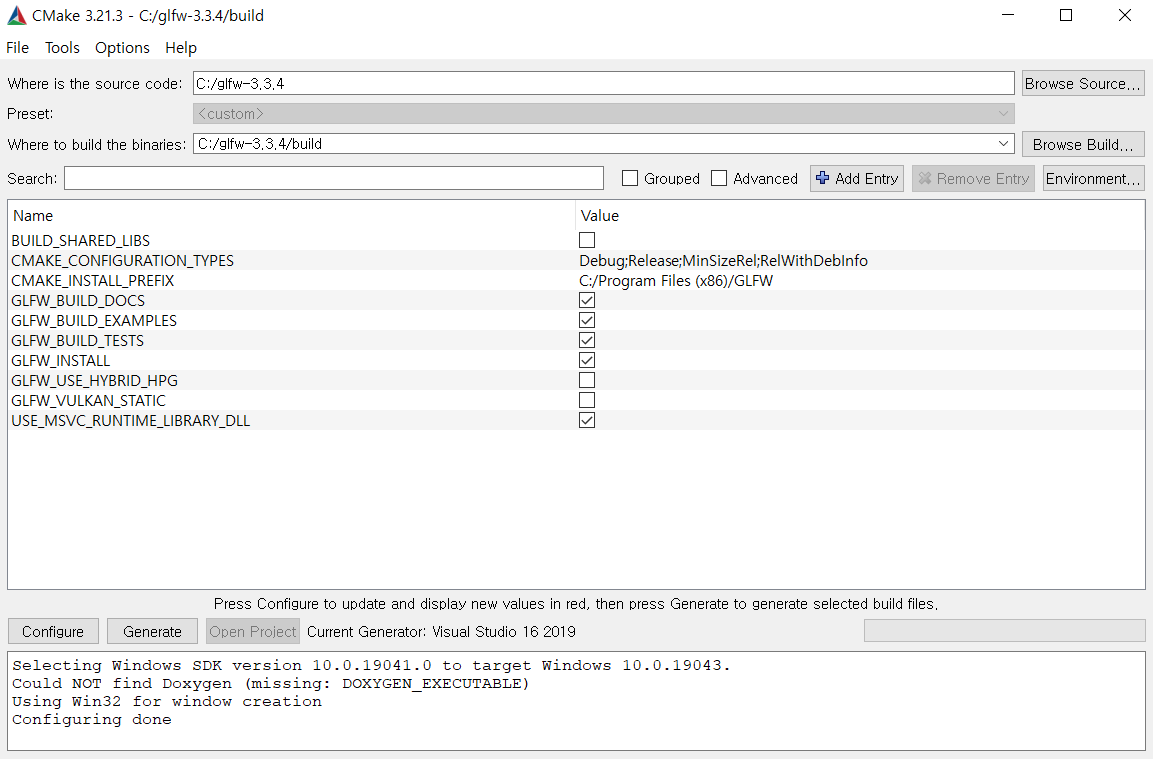Open the Options menu

point(122,48)
